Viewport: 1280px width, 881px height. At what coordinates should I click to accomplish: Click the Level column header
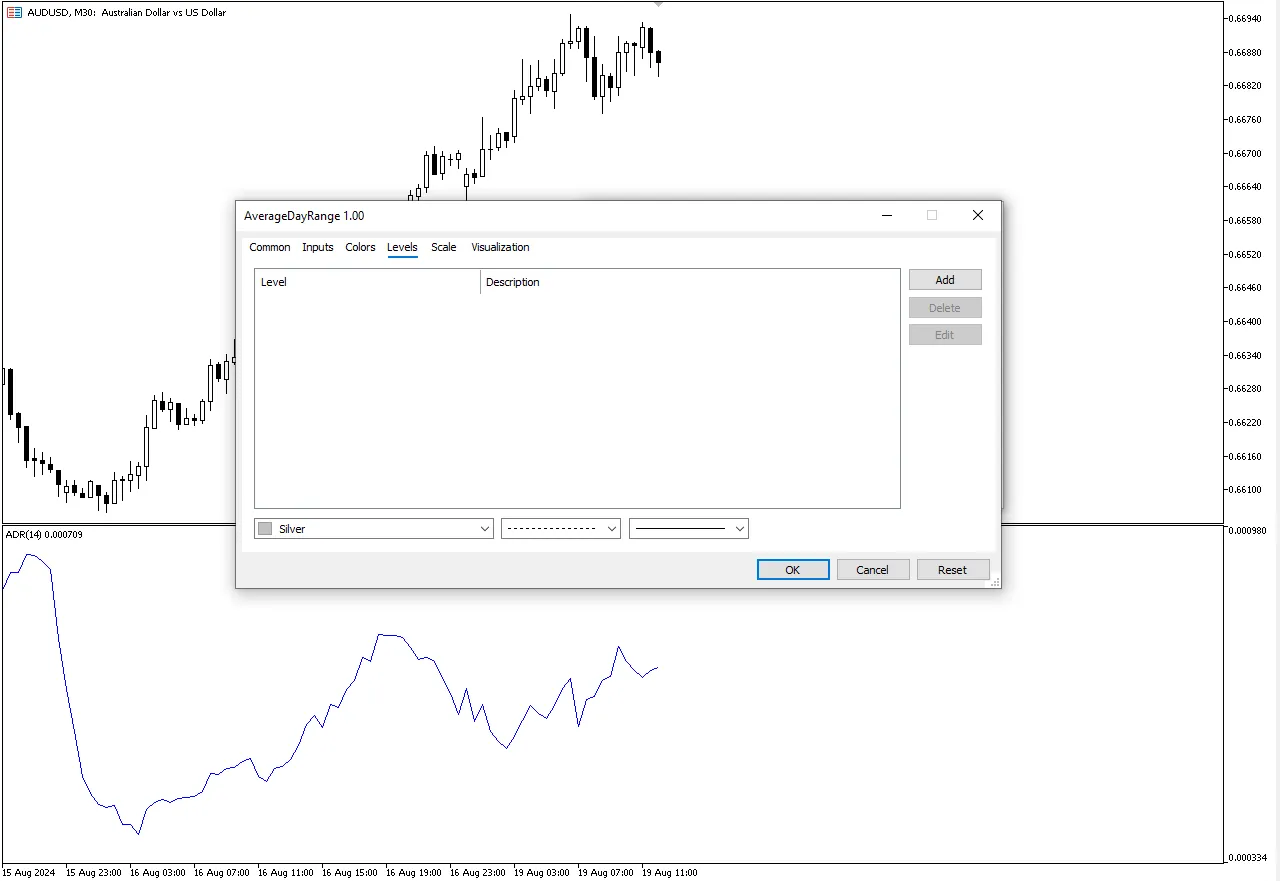tap(366, 282)
